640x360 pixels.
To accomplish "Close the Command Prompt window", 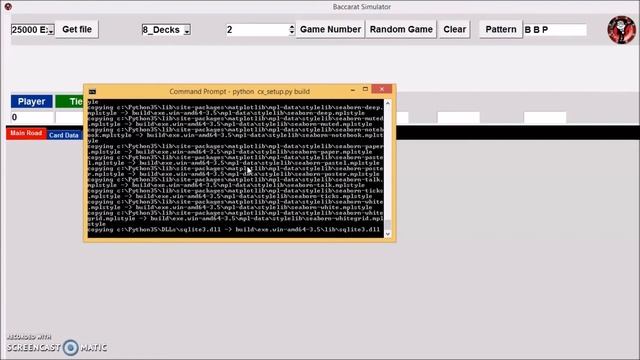I will (382, 89).
